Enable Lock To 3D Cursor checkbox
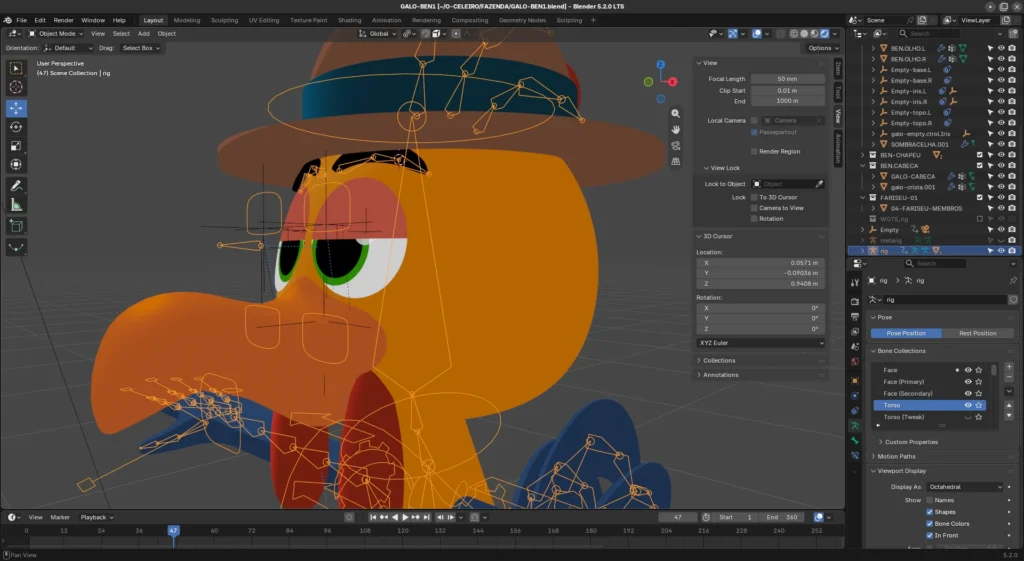This screenshot has height=561, width=1024. pyautogui.click(x=754, y=197)
